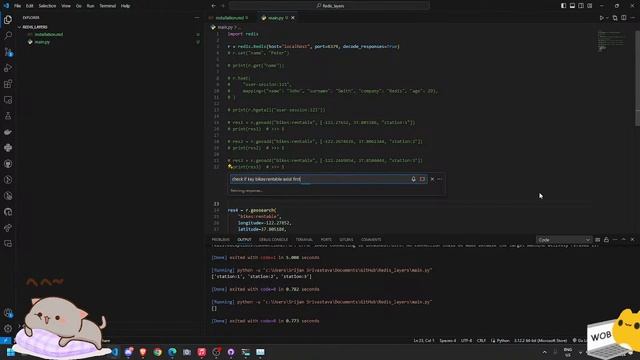The height and width of the screenshot is (360, 640).
Task: Click the CRLF line ending status item
Action: coord(481,340)
